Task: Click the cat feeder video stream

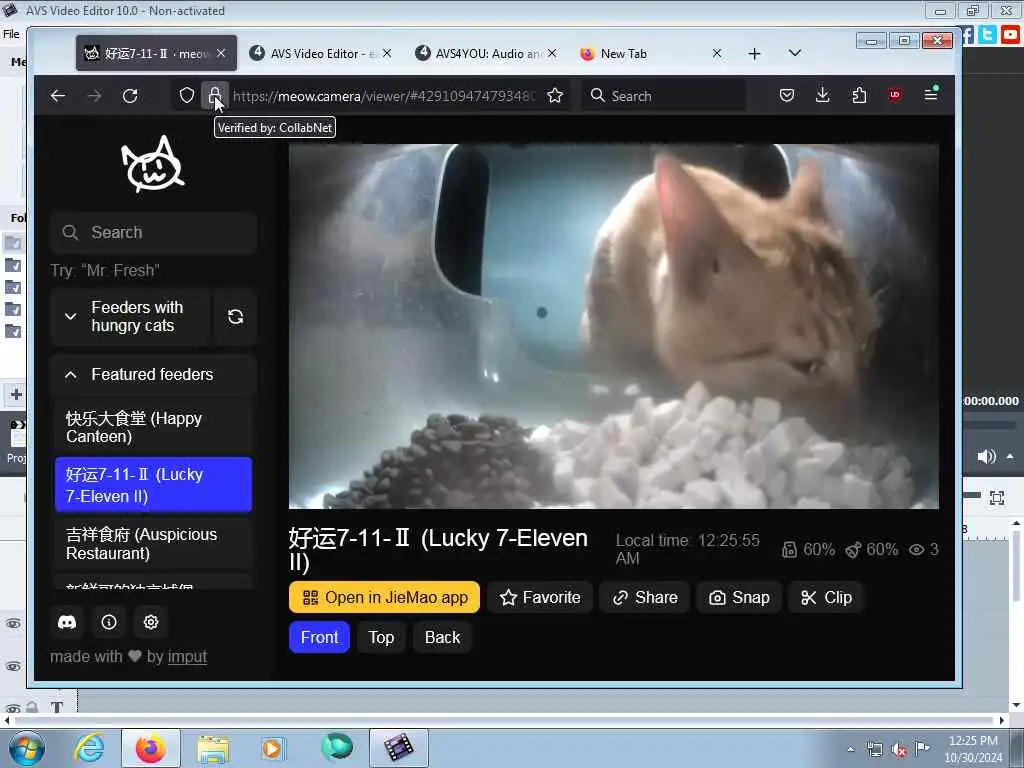Action: 614,326
